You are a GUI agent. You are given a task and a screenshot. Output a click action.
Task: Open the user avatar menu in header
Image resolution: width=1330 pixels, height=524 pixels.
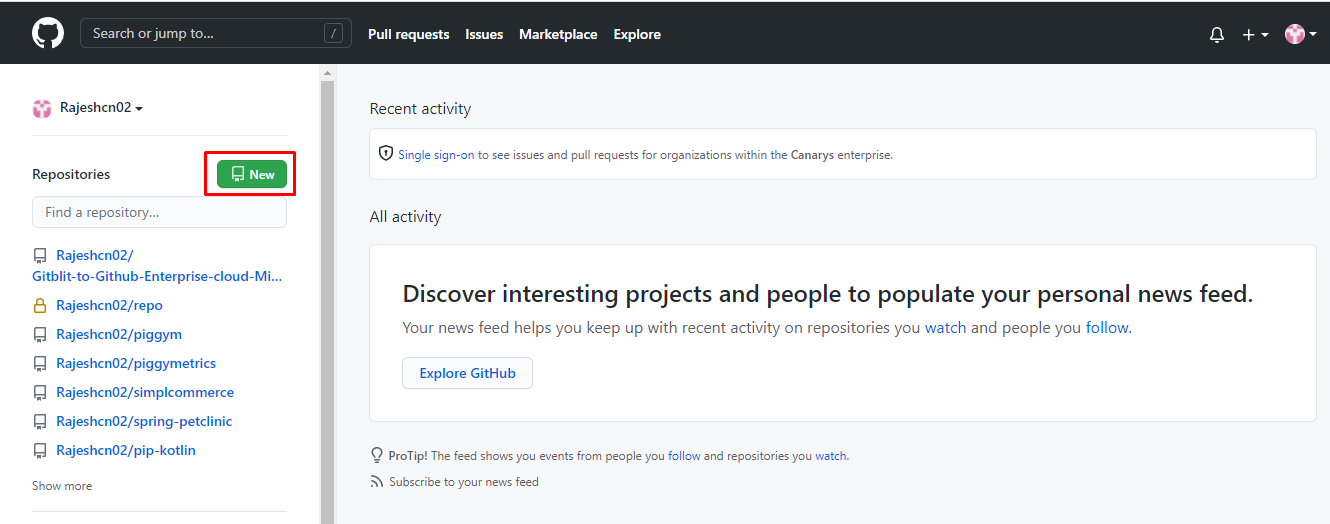1300,34
